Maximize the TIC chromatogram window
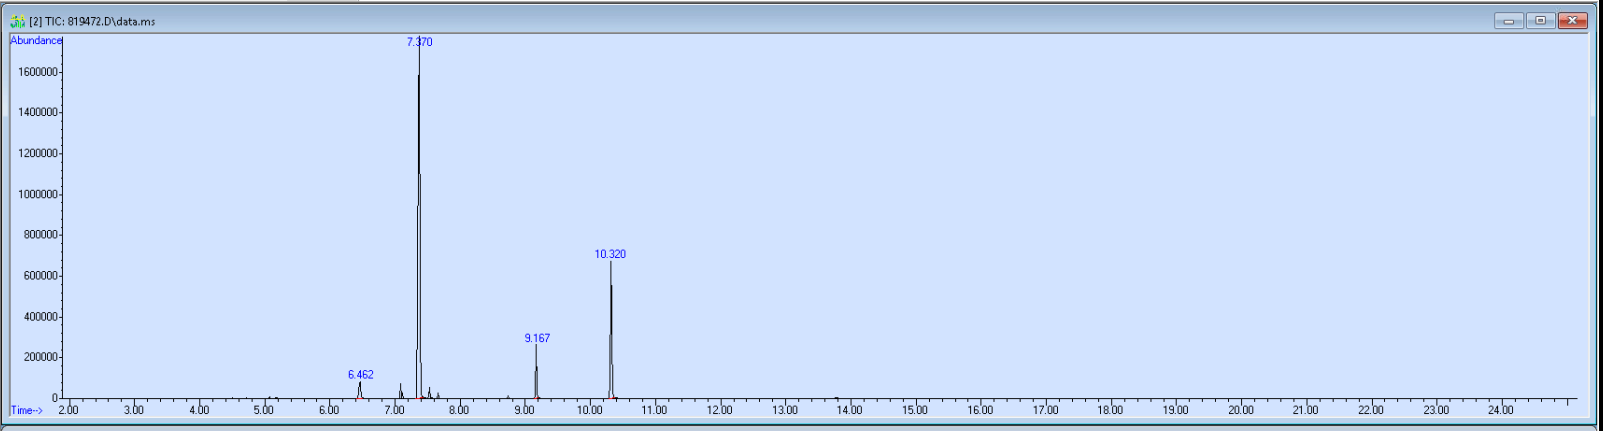 click(1540, 21)
